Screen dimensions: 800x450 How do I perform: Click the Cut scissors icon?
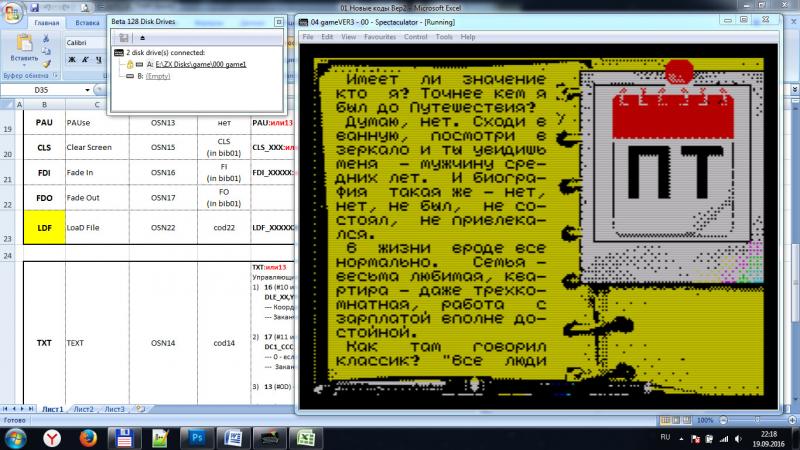coord(45,37)
